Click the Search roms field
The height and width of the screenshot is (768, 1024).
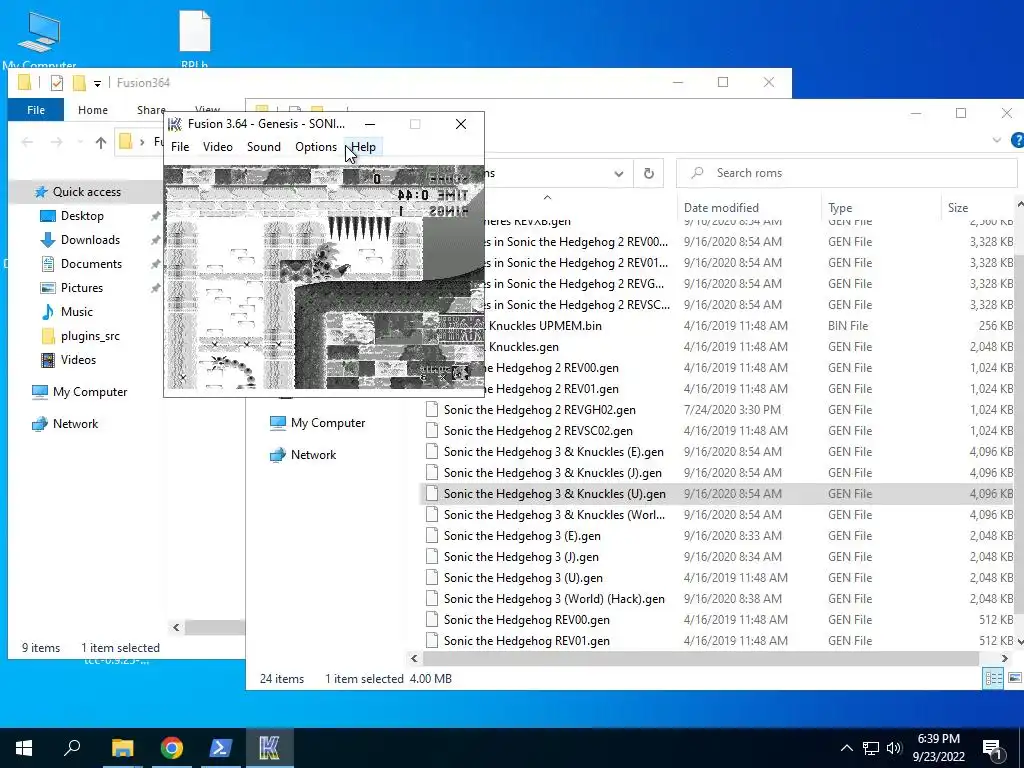pyautogui.click(x=846, y=173)
